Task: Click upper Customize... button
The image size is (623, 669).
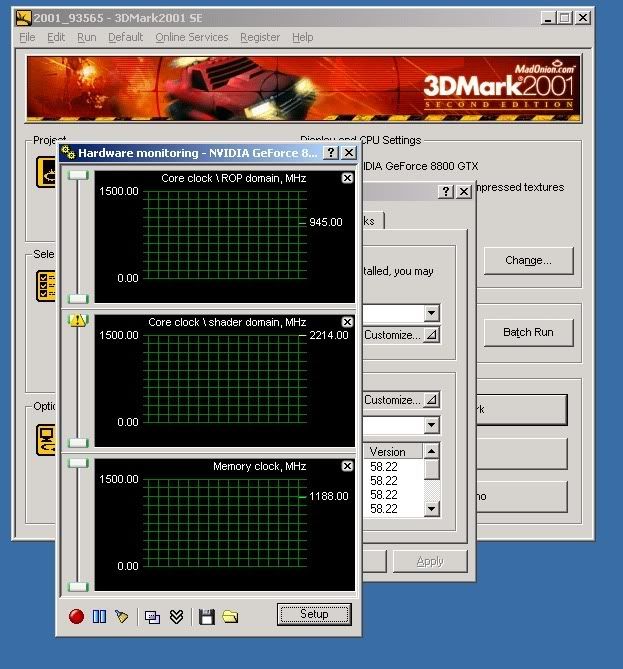Action: coord(401,335)
